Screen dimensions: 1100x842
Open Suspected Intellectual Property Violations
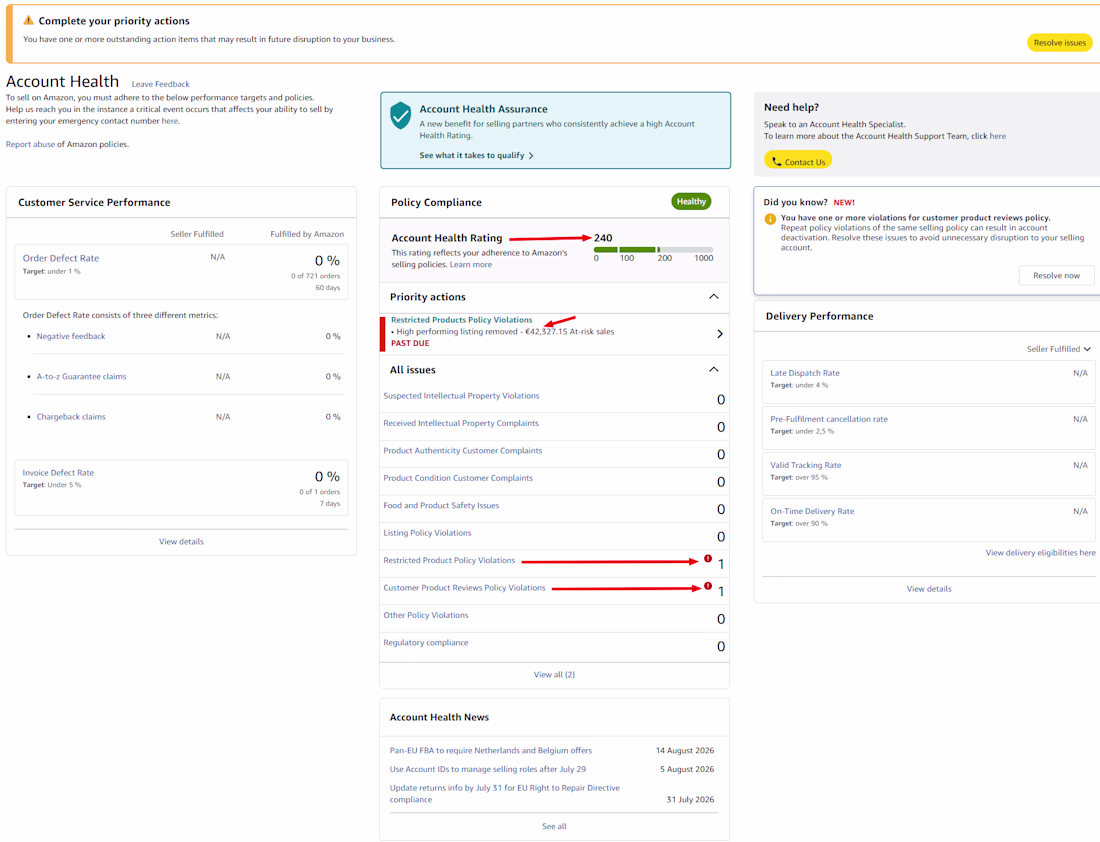tap(461, 396)
